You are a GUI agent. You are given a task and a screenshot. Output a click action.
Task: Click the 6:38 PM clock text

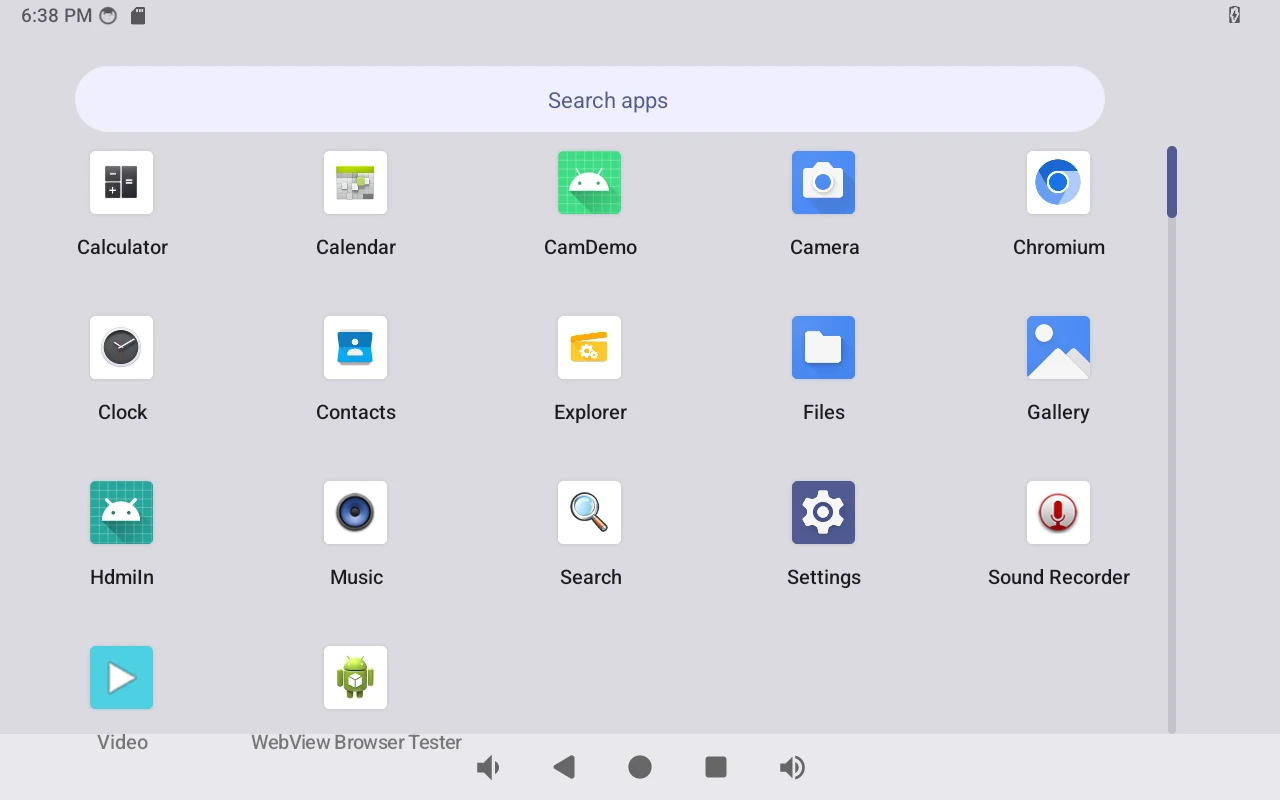point(56,16)
